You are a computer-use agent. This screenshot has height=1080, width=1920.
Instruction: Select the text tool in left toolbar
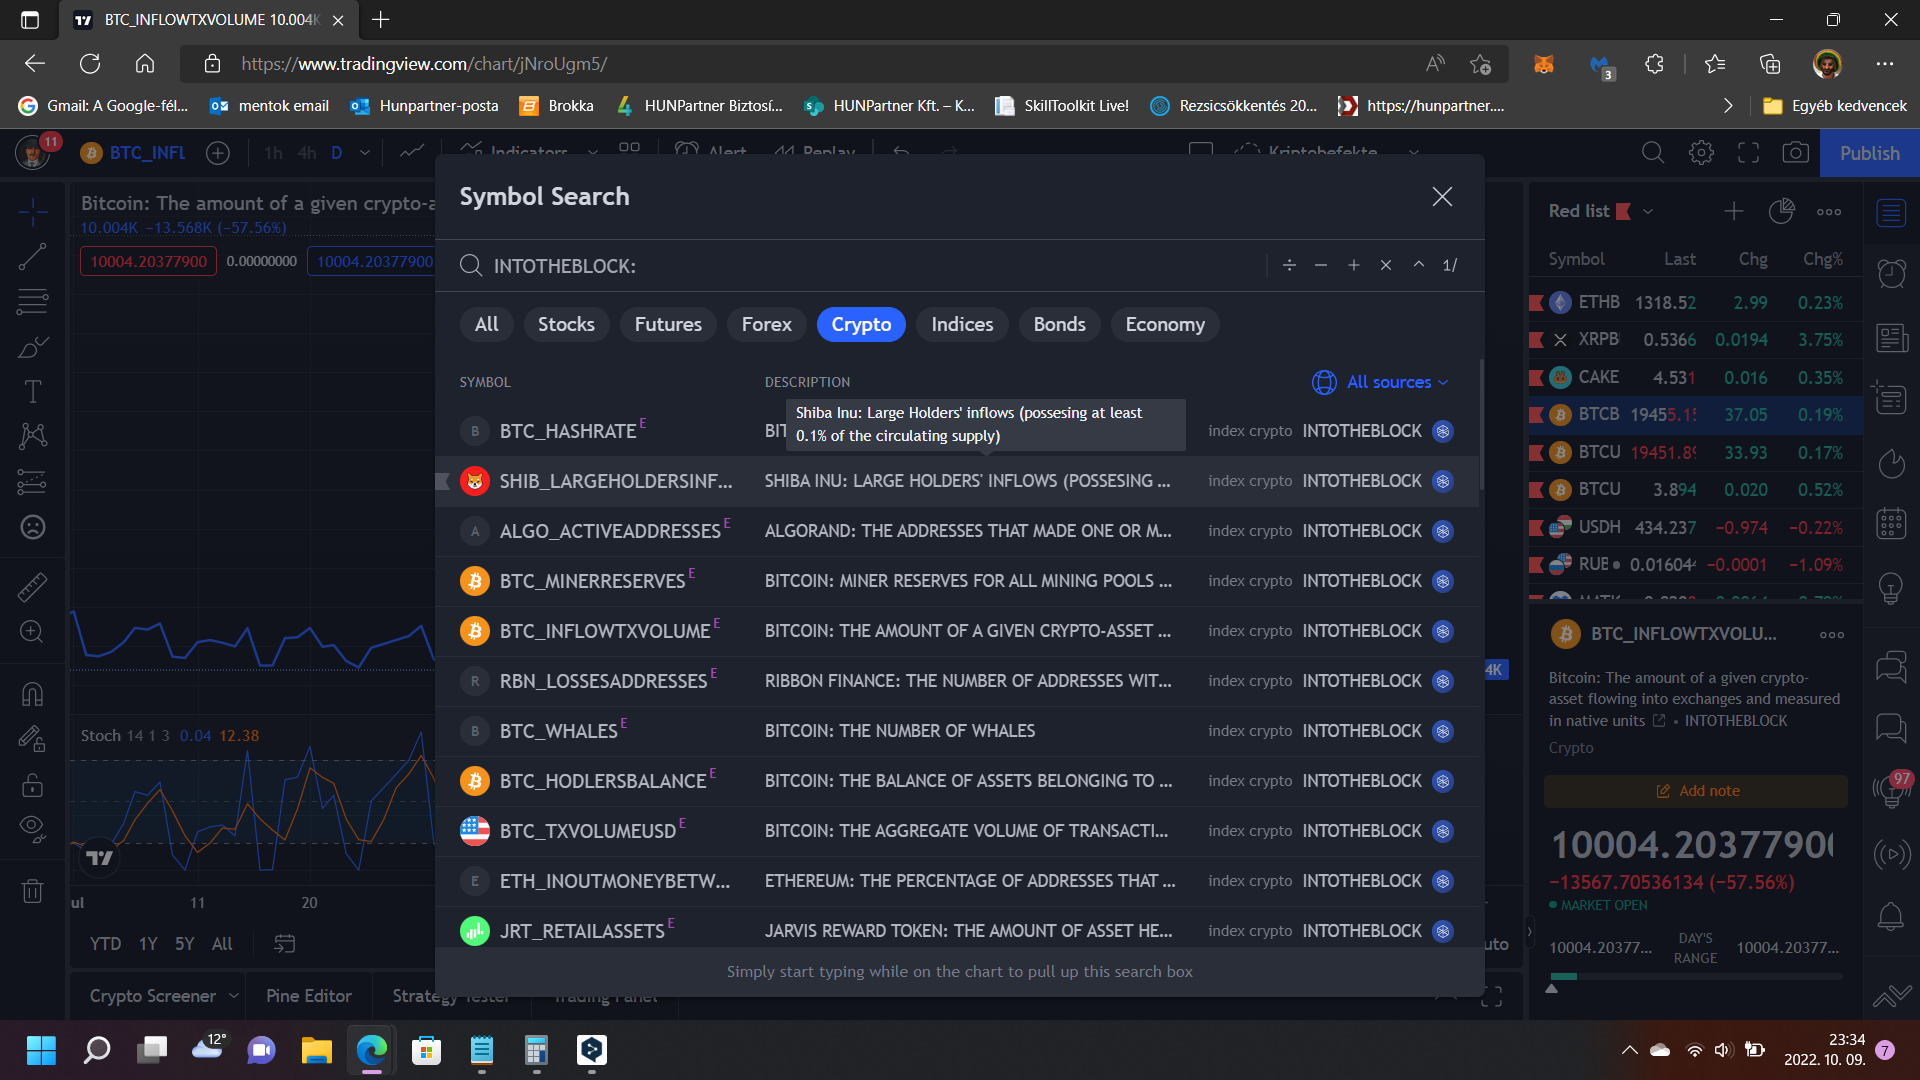pos(32,392)
